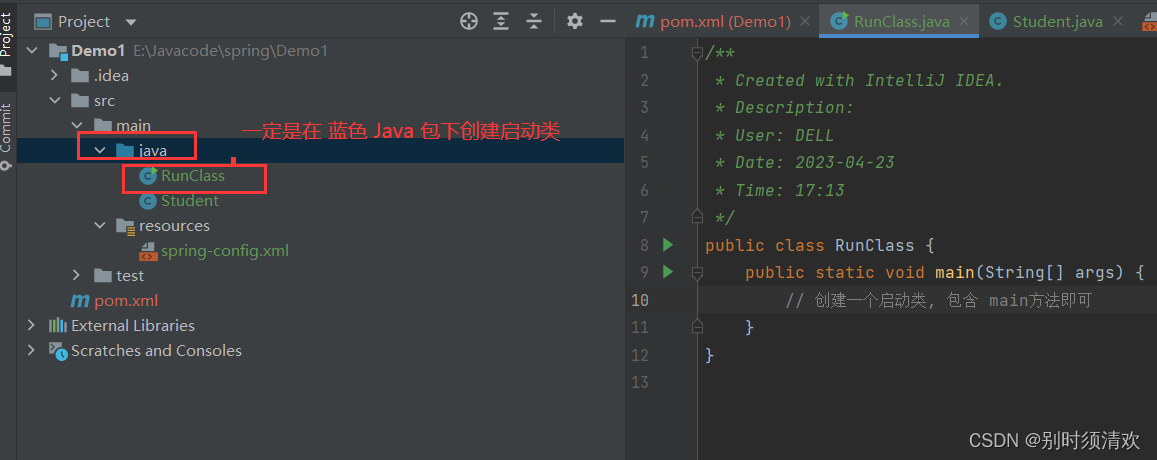Viewport: 1157px width, 460px height.
Task: Click the Select Opened File target icon
Action: [x=469, y=21]
